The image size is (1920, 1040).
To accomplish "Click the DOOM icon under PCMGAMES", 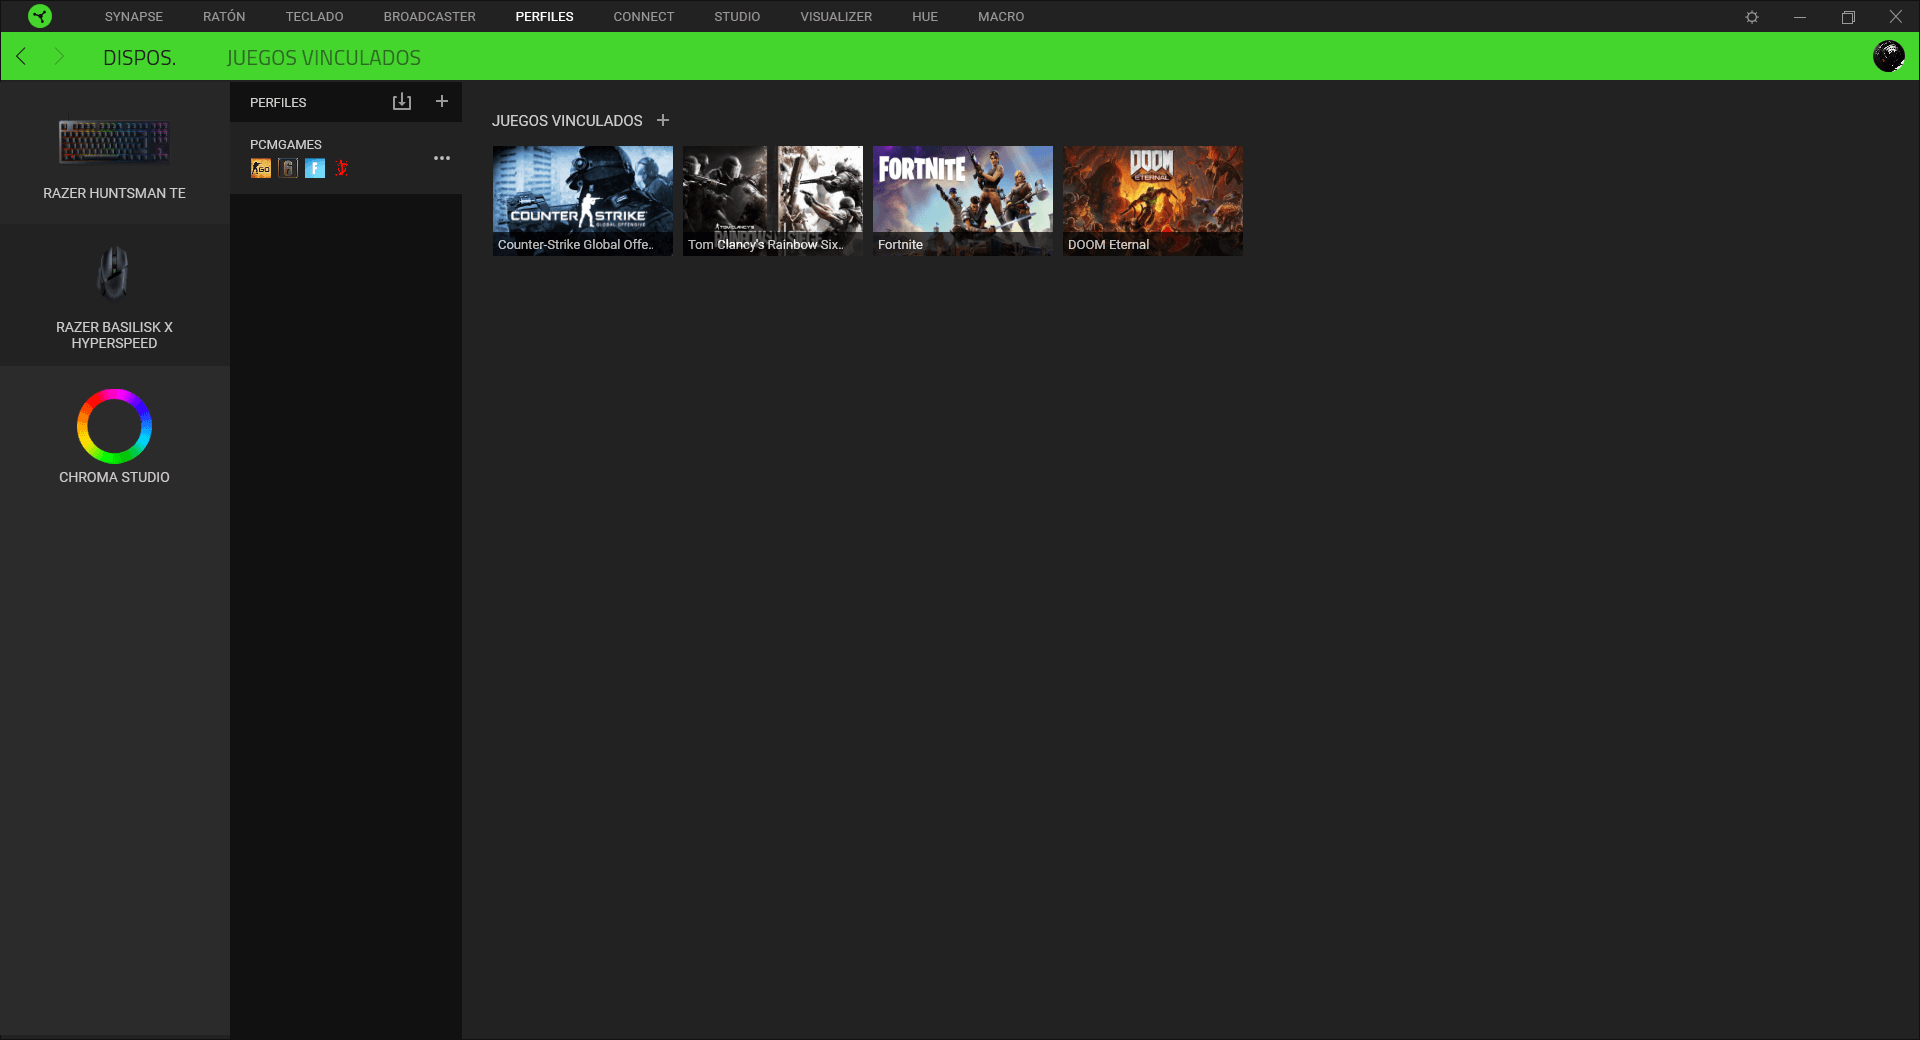I will click(342, 168).
